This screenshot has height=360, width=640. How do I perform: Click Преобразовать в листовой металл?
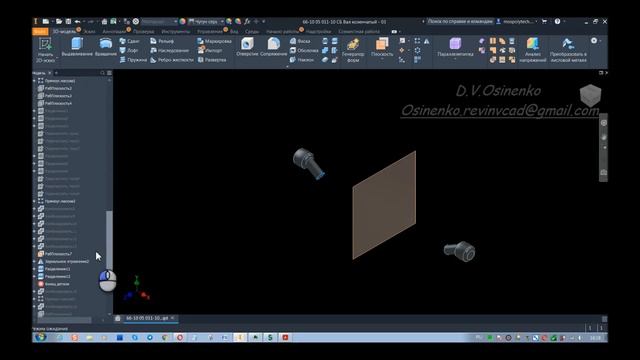pyautogui.click(x=568, y=50)
